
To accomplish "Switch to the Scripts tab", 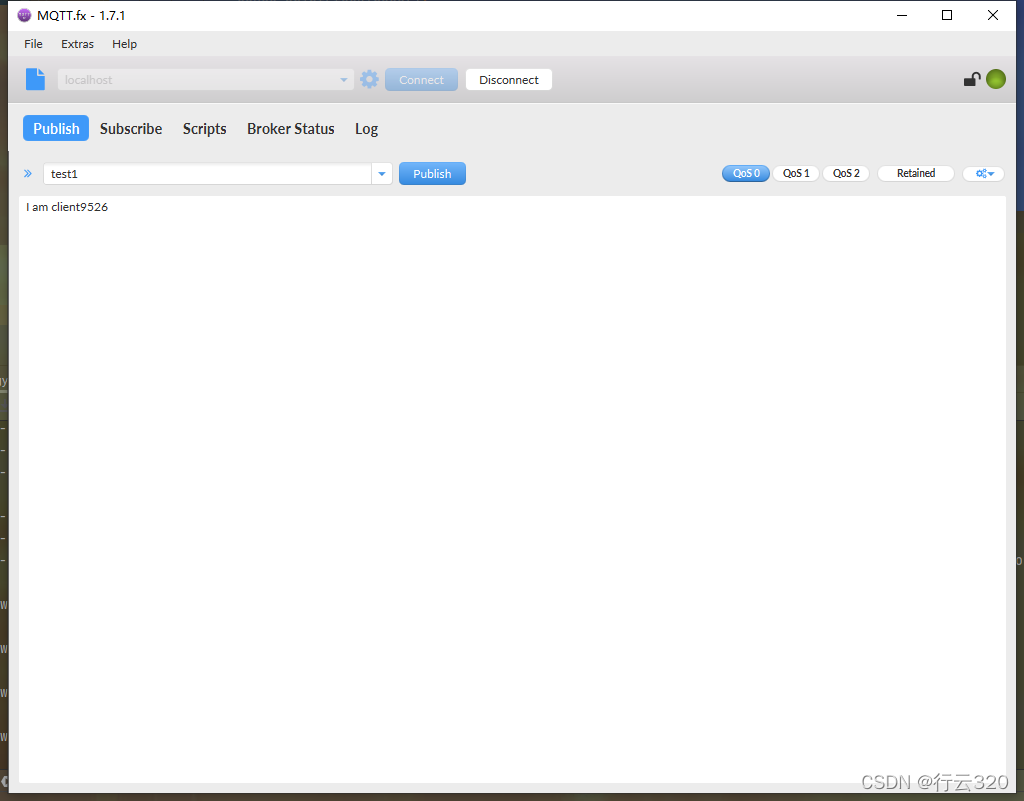I will point(204,129).
